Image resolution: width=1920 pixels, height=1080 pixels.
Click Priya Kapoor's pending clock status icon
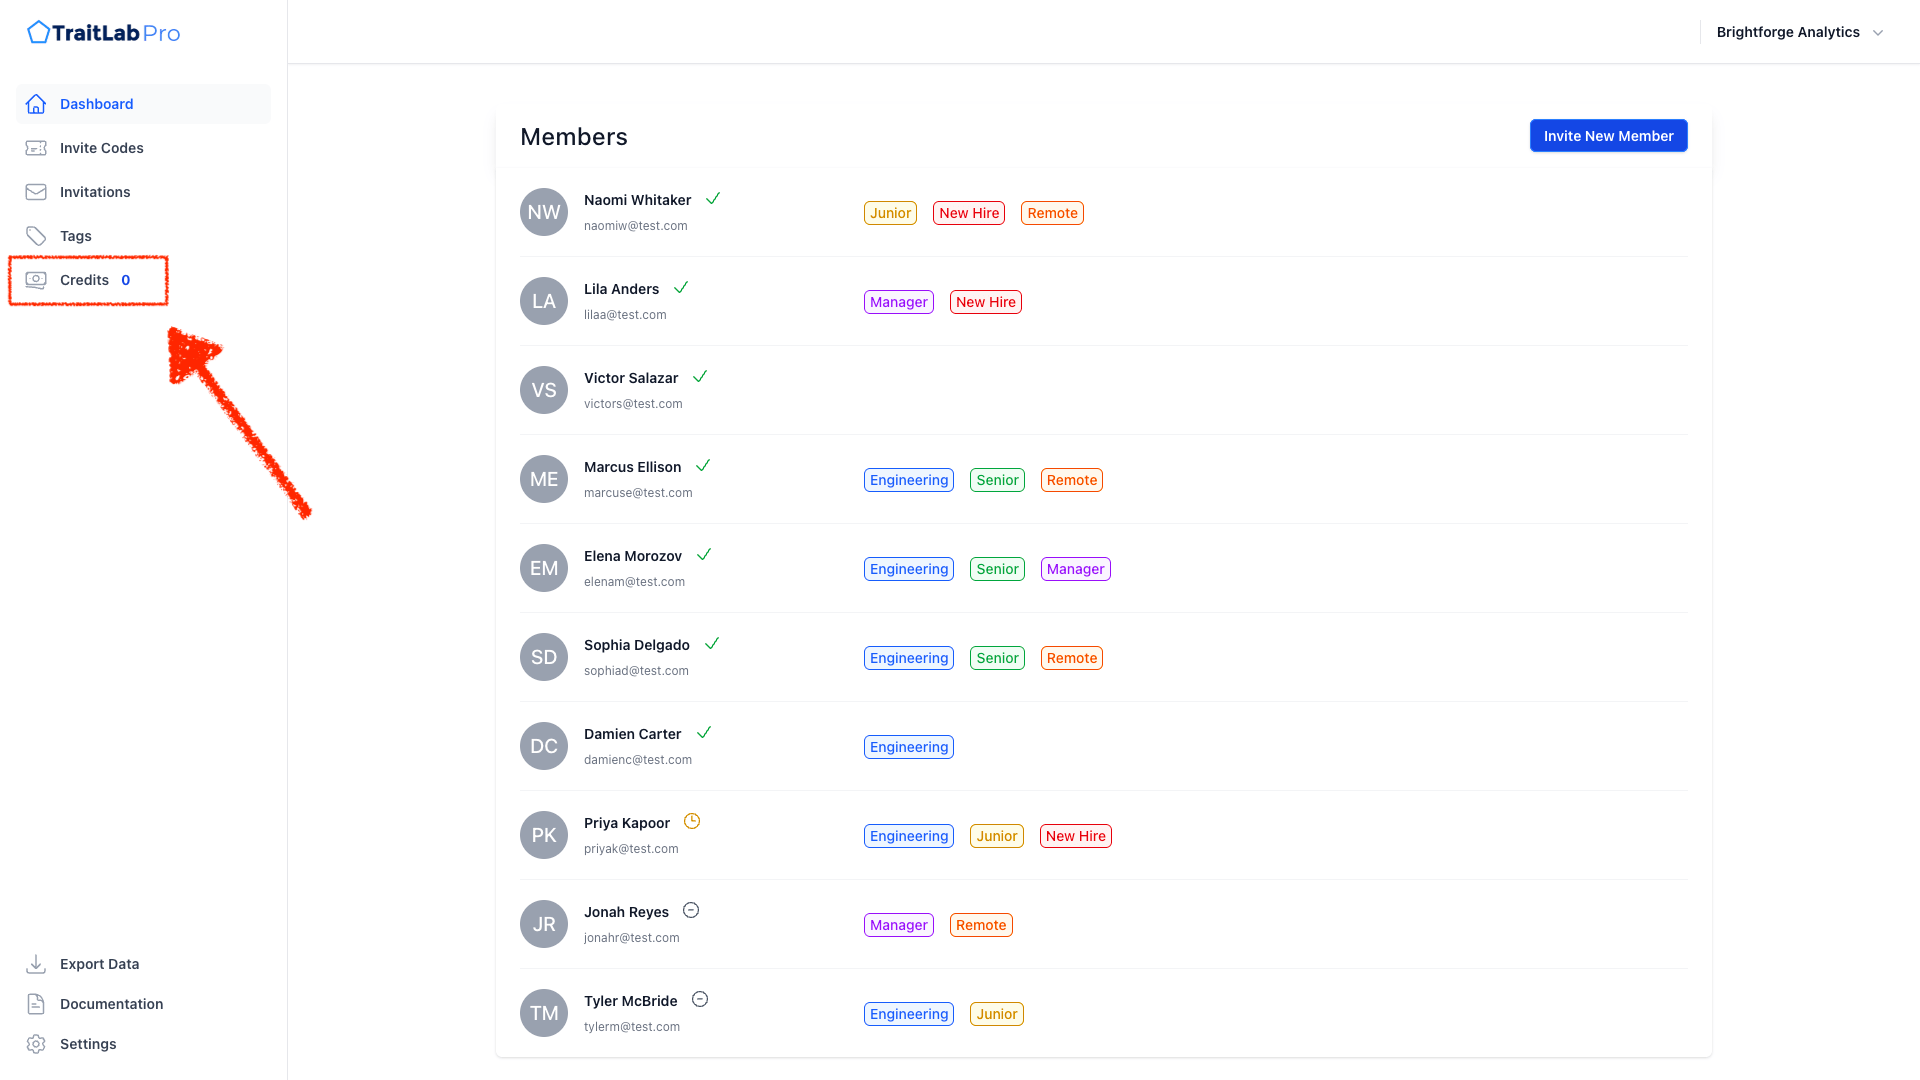(692, 821)
